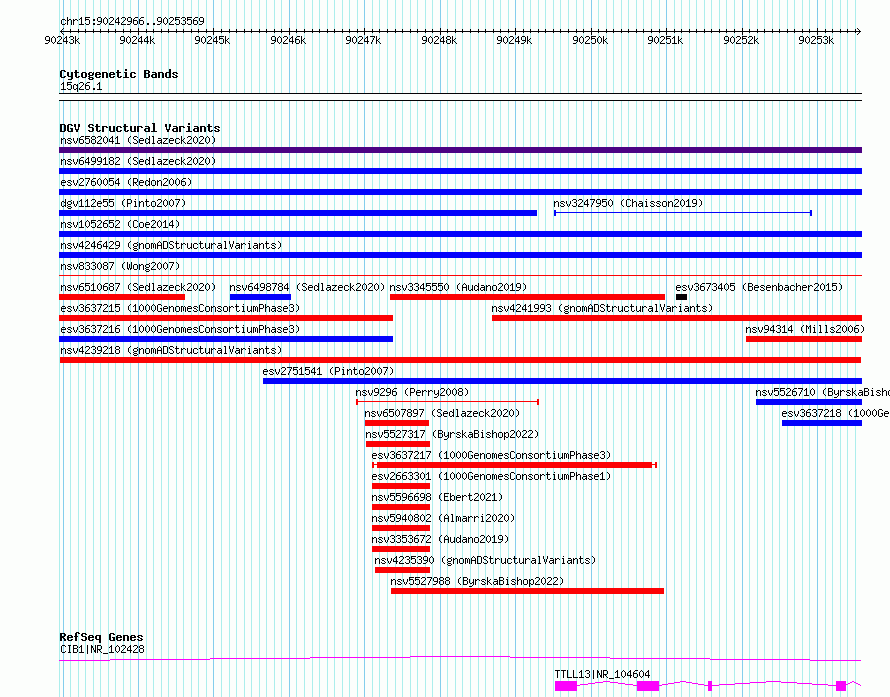Click the first magenta TTLL13 exon block
Image resolution: width=890 pixels, height=697 pixels.
(566, 686)
